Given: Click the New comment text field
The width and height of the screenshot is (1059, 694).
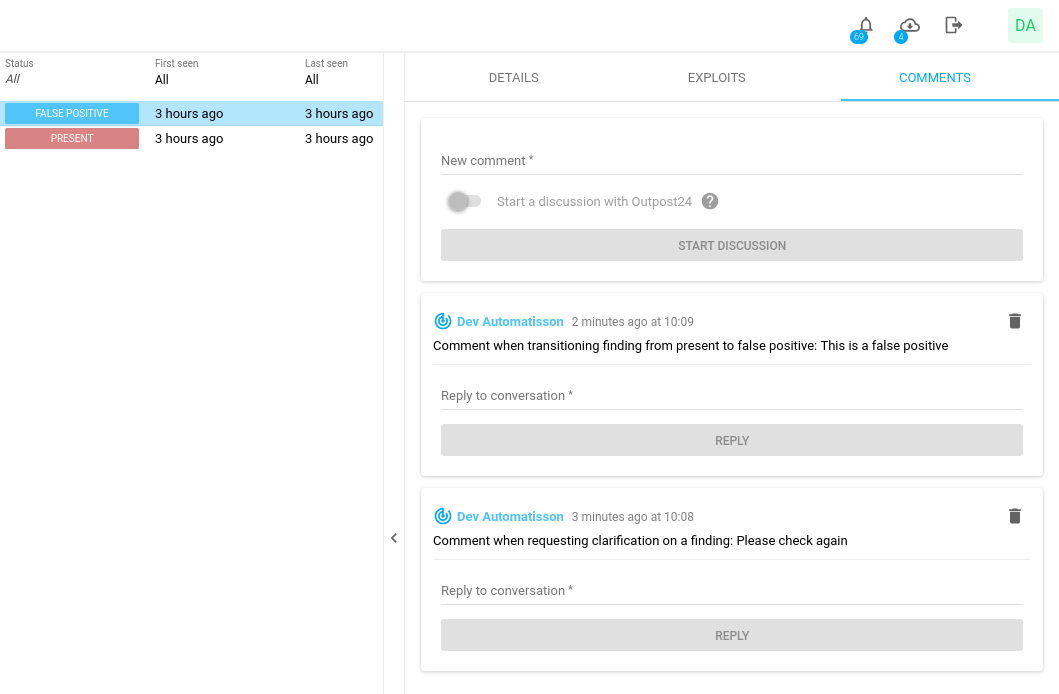Looking at the screenshot, I should coord(731,161).
